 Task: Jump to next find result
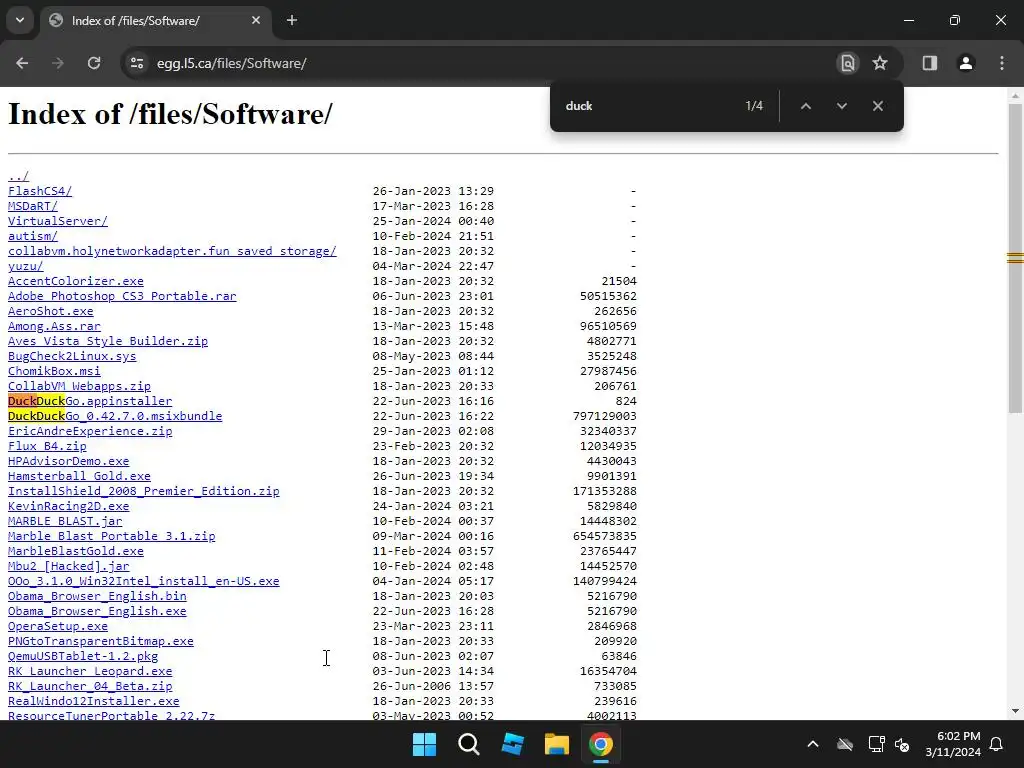coord(842,106)
